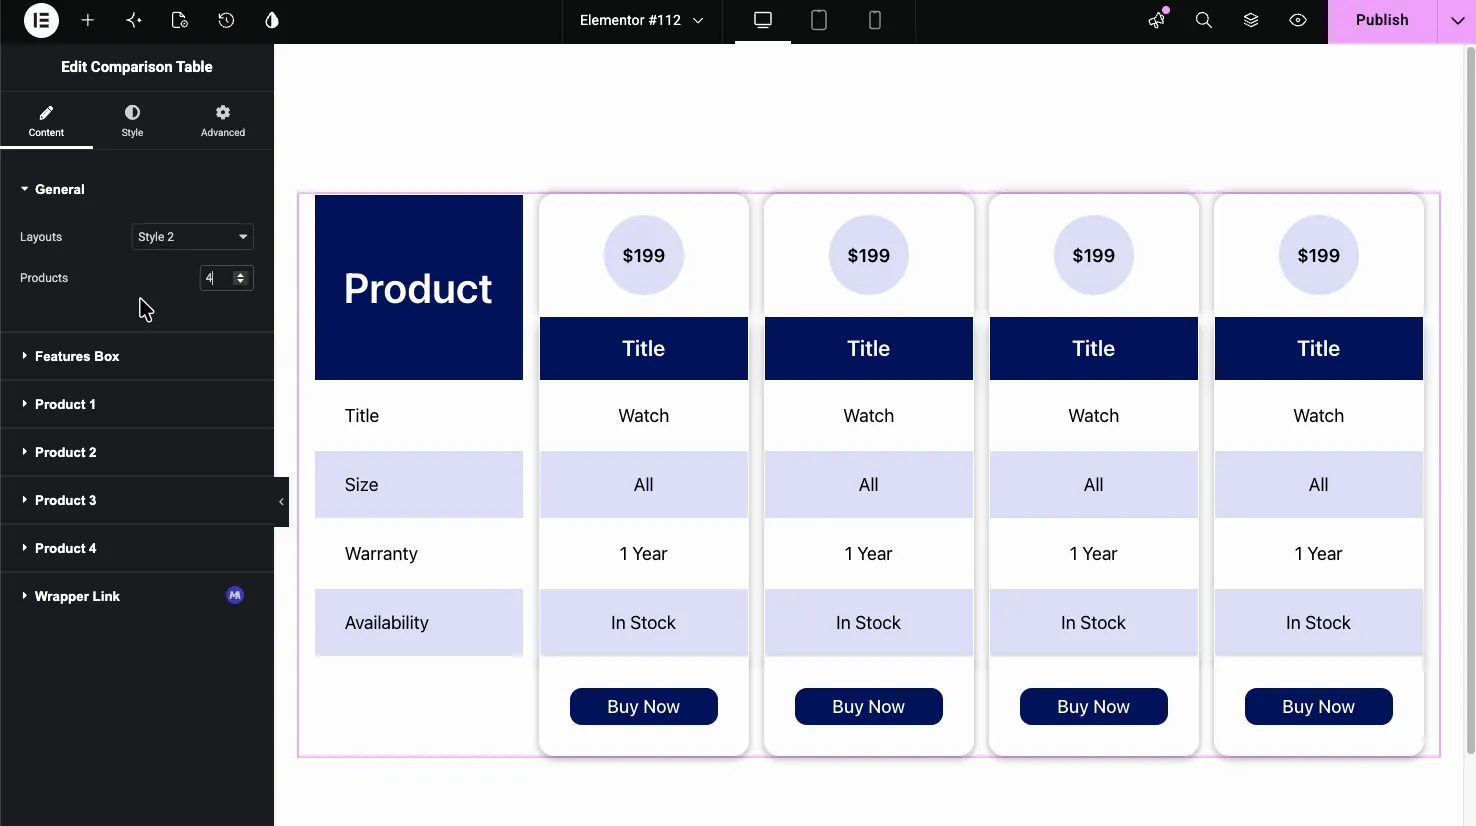Screen dimensions: 1476x826
Task: Switch to the Style tab
Action: (x=132, y=120)
